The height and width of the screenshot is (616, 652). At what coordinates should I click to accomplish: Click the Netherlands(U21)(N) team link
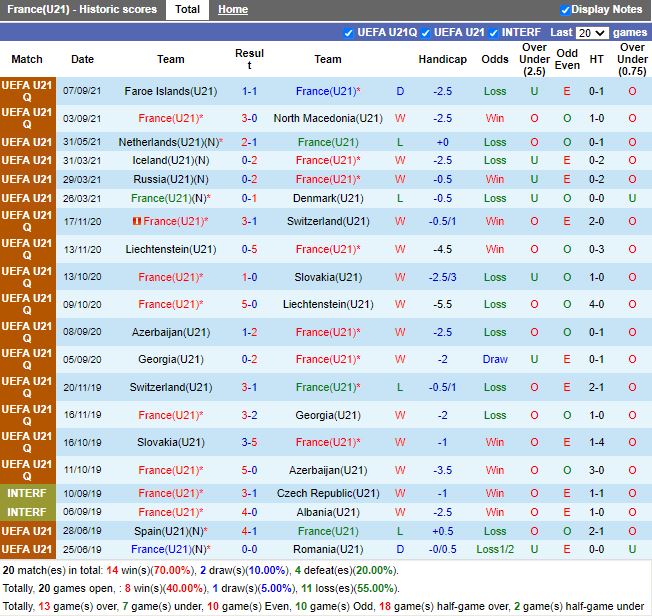tap(171, 142)
